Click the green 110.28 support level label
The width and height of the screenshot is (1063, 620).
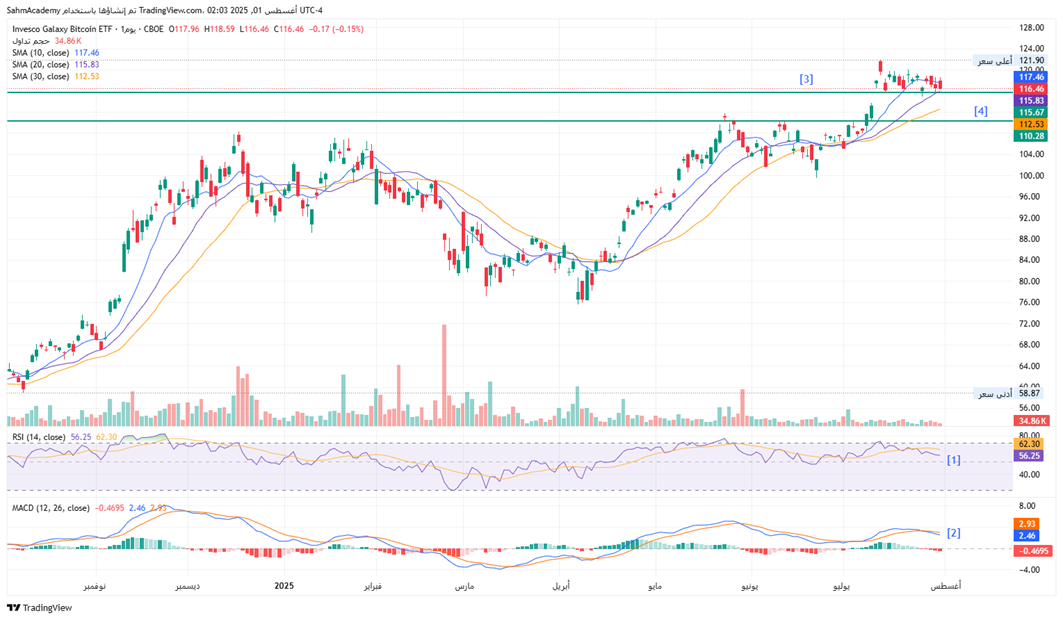click(x=1030, y=136)
